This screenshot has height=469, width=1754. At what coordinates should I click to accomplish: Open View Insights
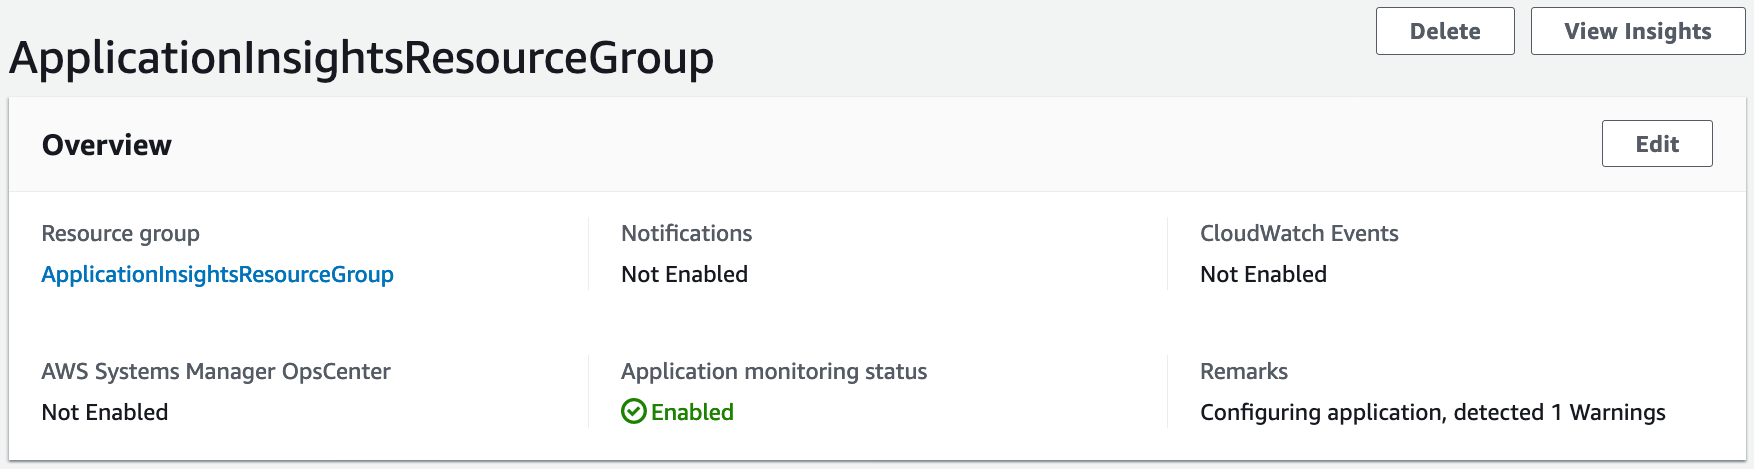(1637, 32)
